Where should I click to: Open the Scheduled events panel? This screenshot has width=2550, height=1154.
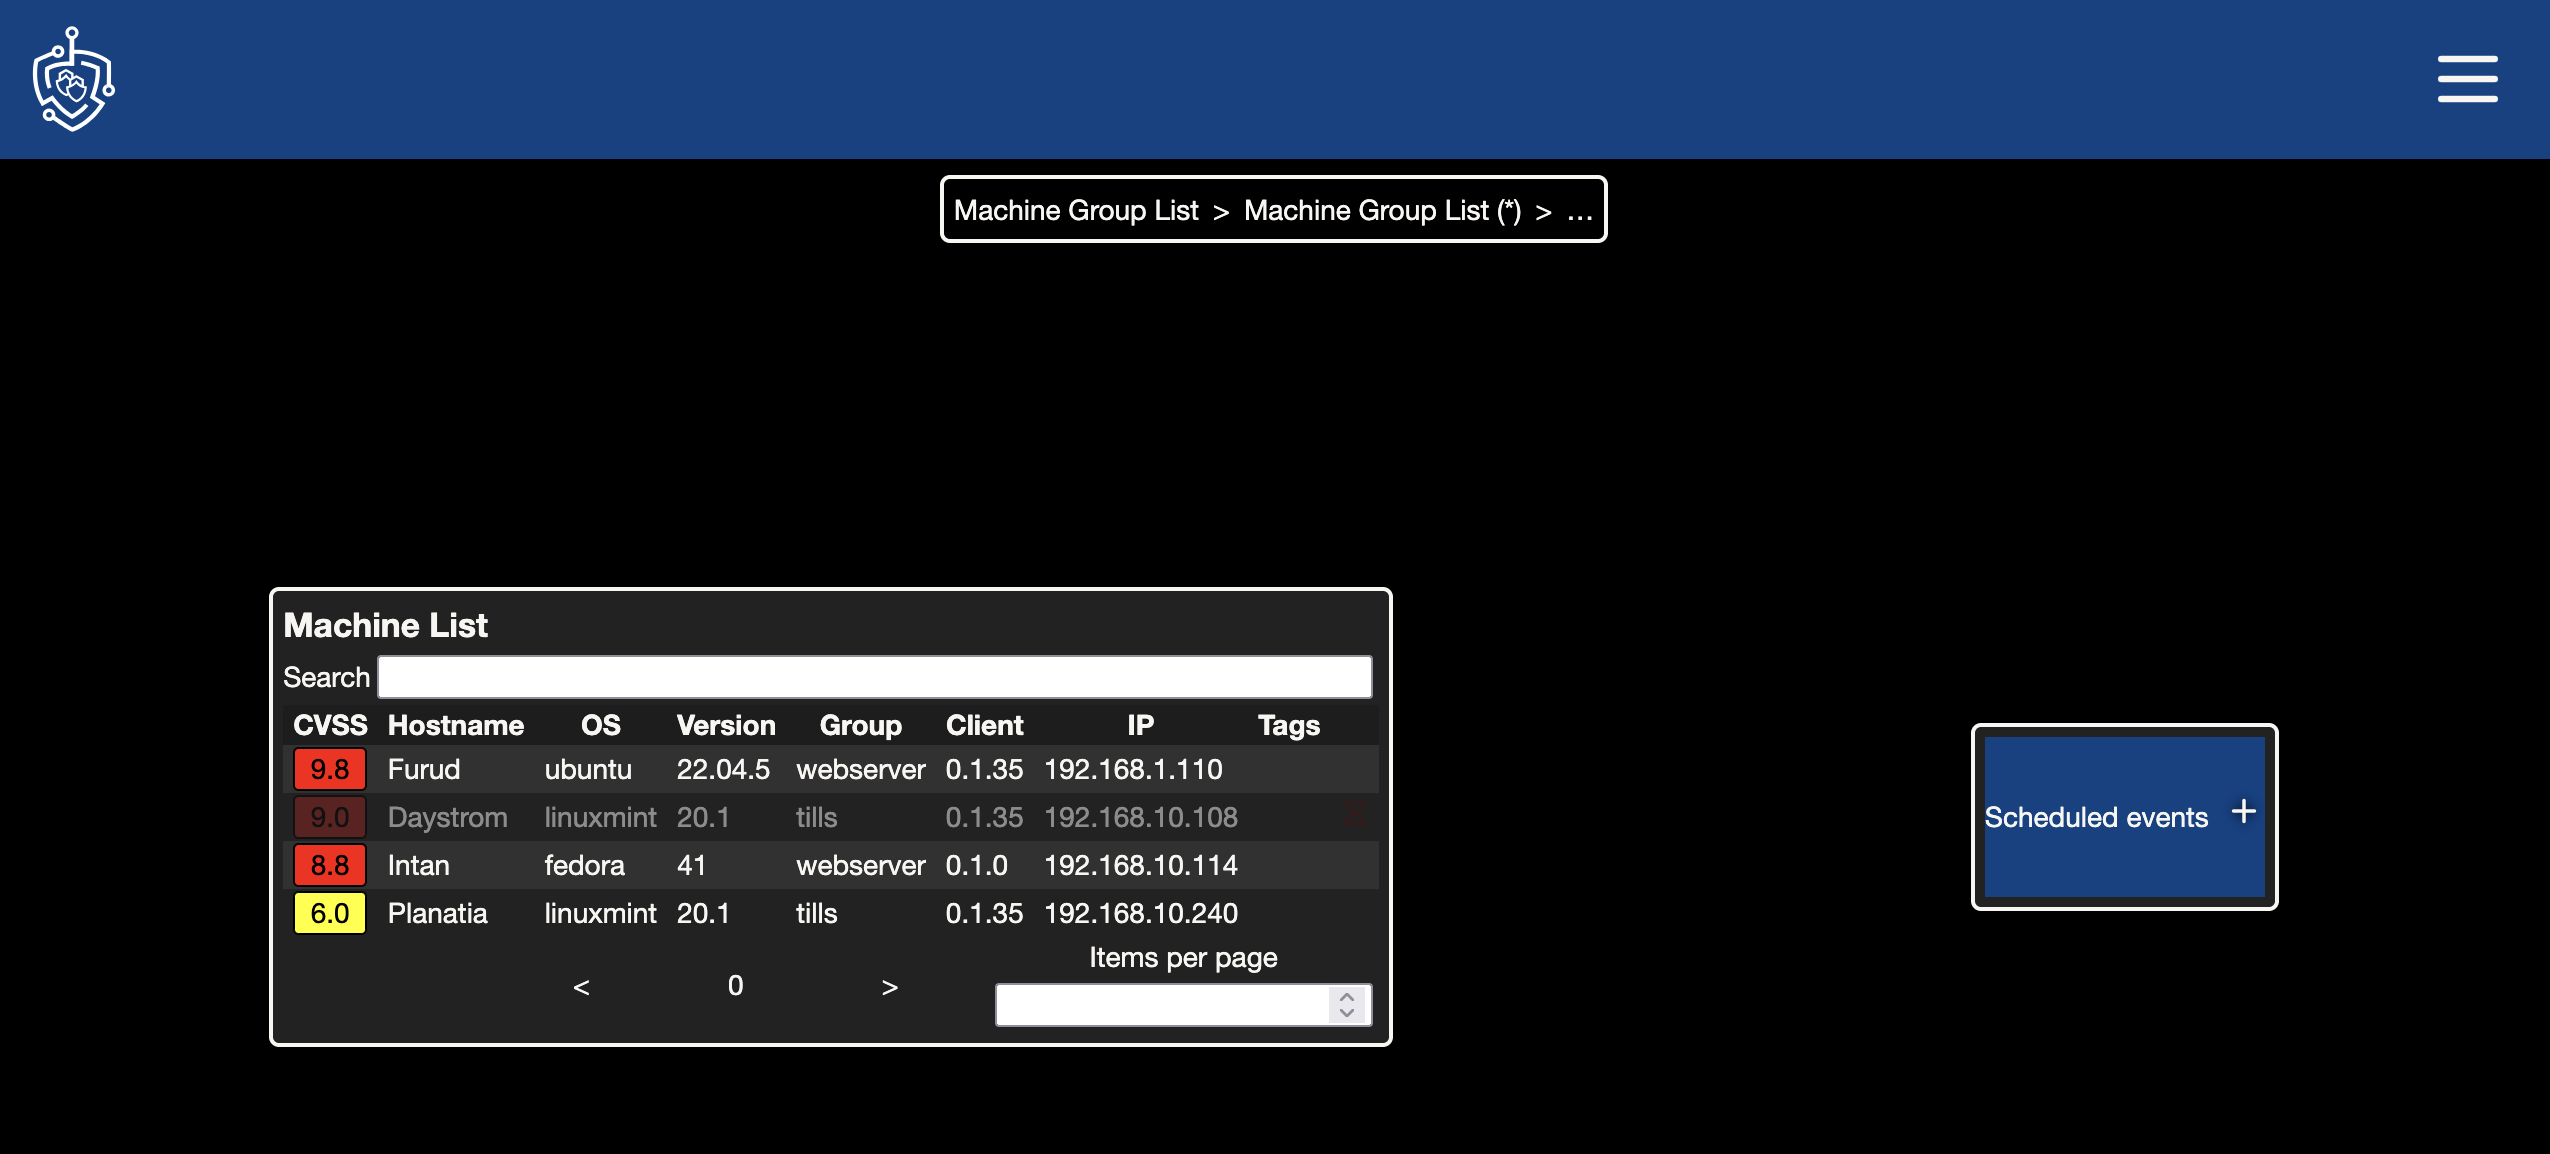coord(2124,816)
